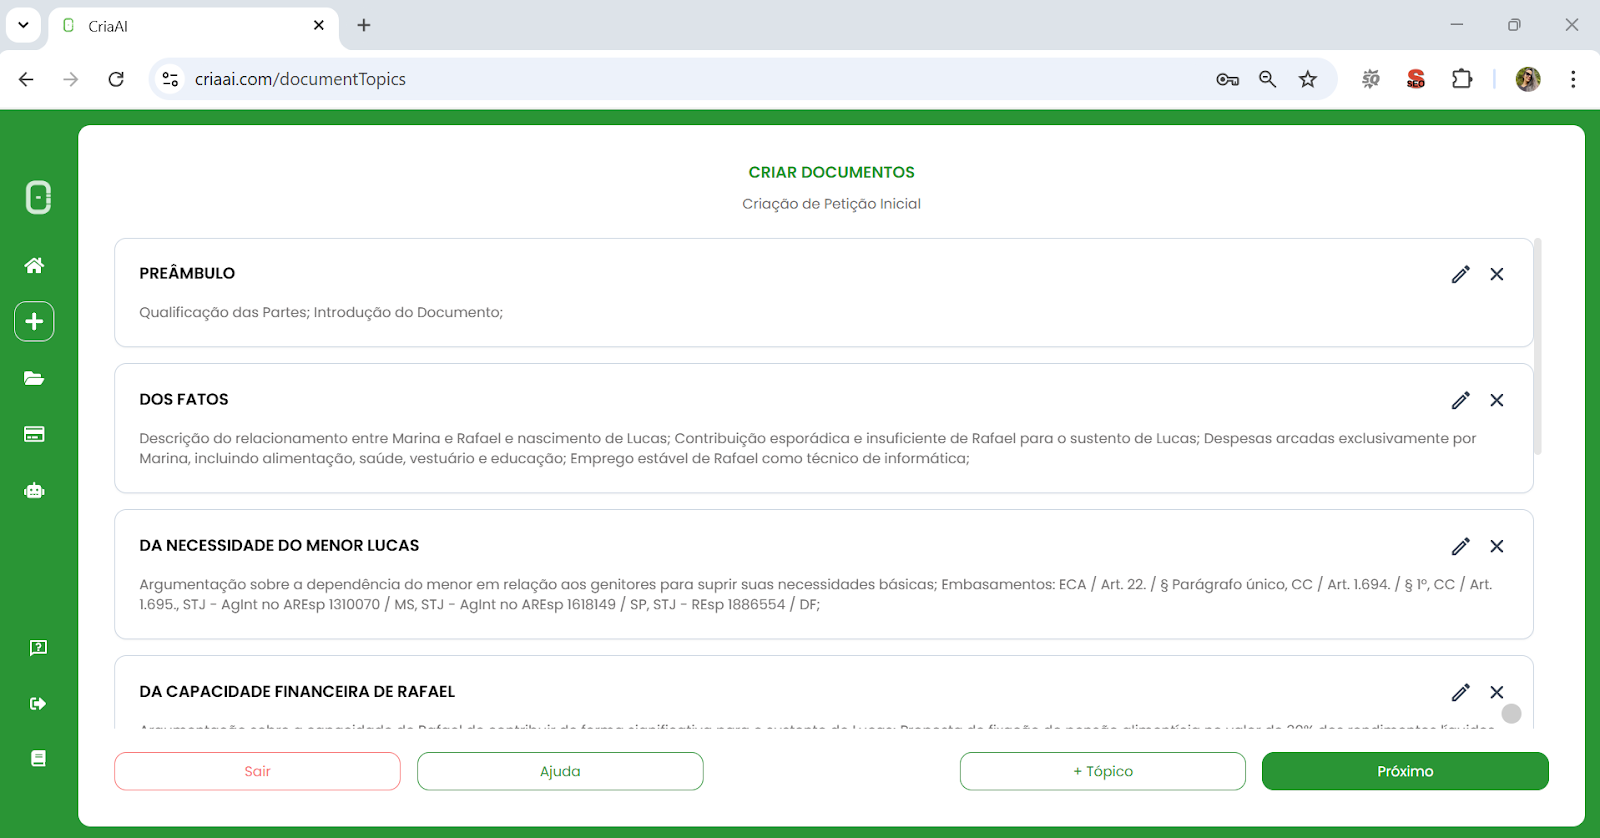Click the logout icon in sidebar
Viewport: 1600px width, 838px height.
coord(38,703)
